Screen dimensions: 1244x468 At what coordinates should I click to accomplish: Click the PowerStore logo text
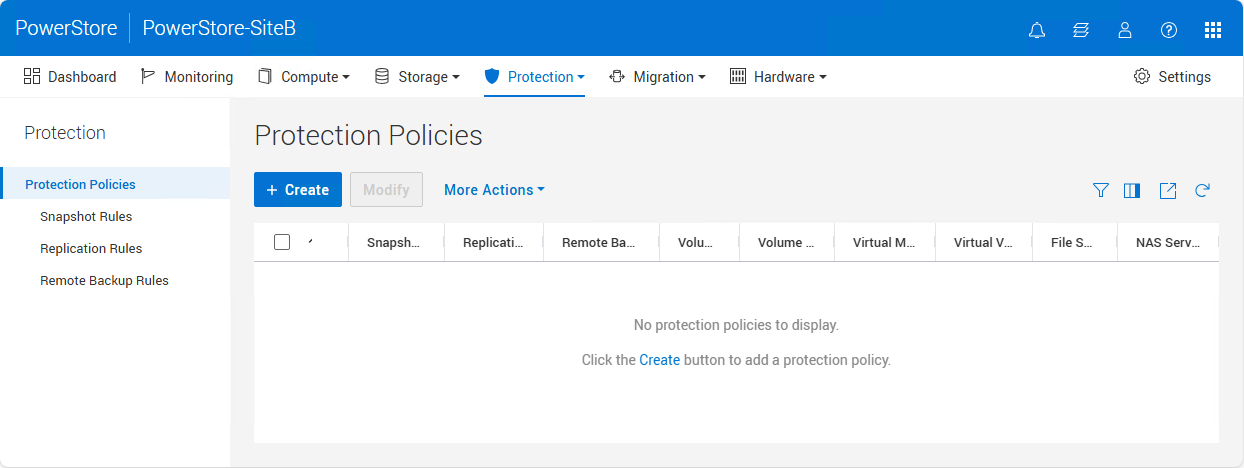click(66, 28)
